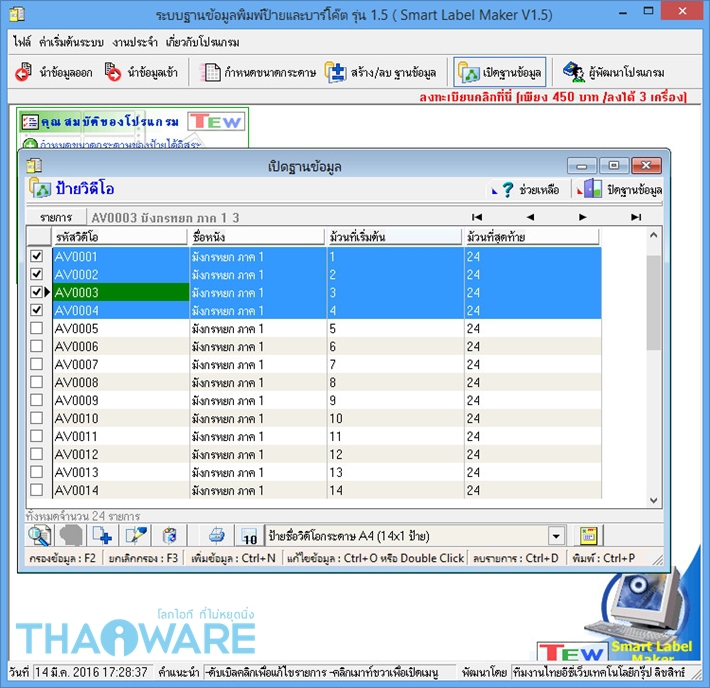Viewport: 710px width, 688px height.
Task: Click the red registration link (ลงทะเบียนคลิกที่นี่)
Action: [553, 96]
